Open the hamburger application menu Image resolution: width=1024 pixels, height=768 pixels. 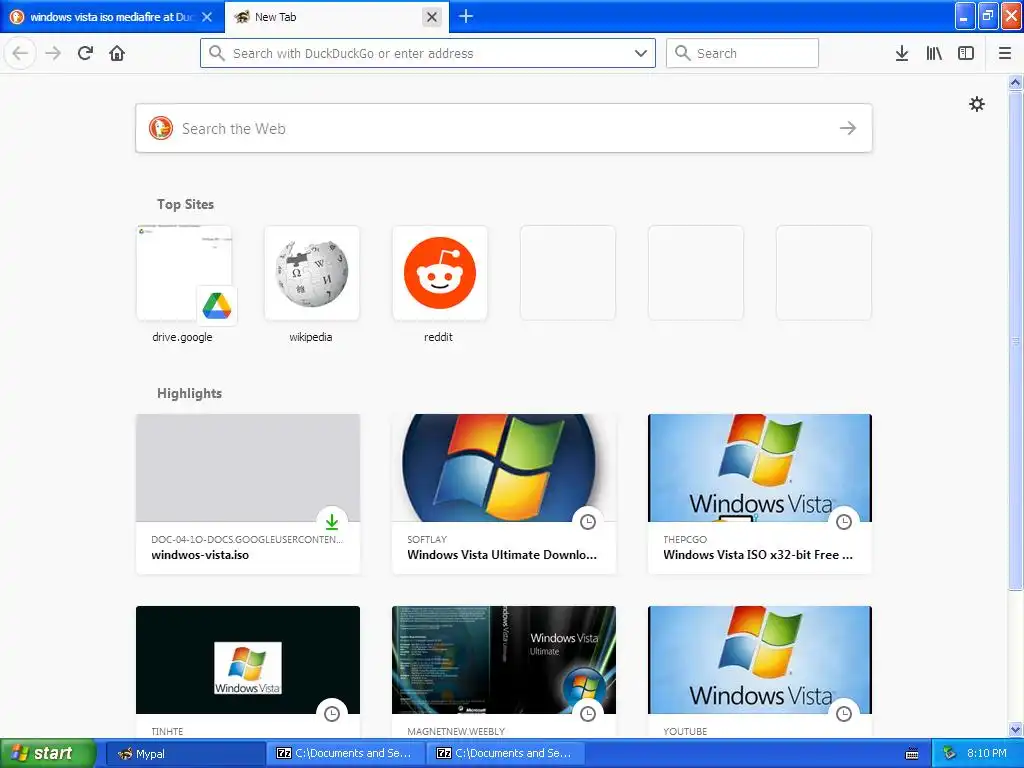click(1005, 53)
